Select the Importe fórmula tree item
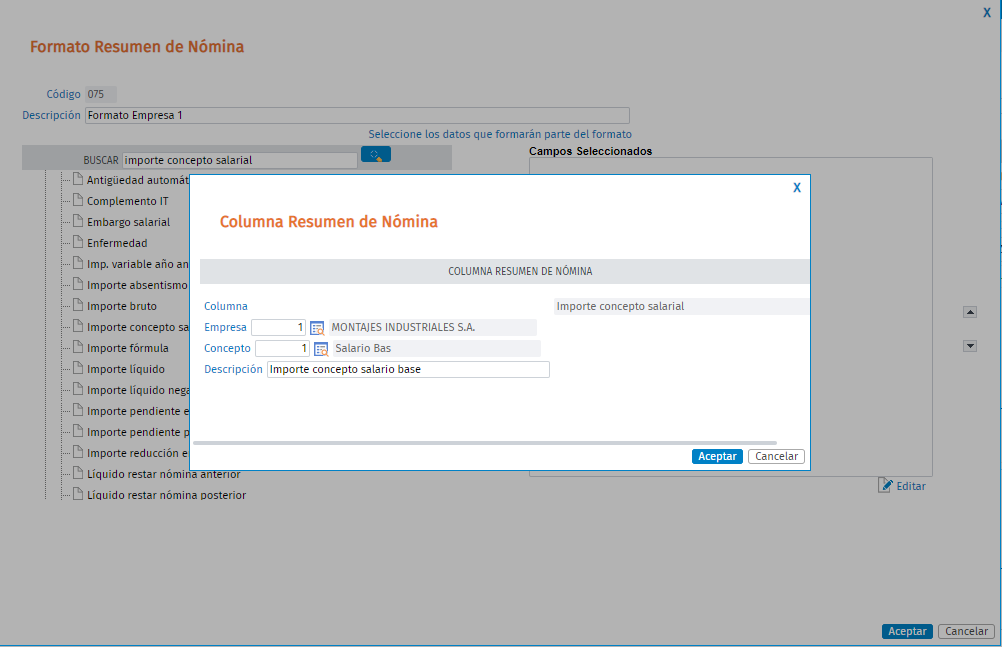 pos(127,348)
